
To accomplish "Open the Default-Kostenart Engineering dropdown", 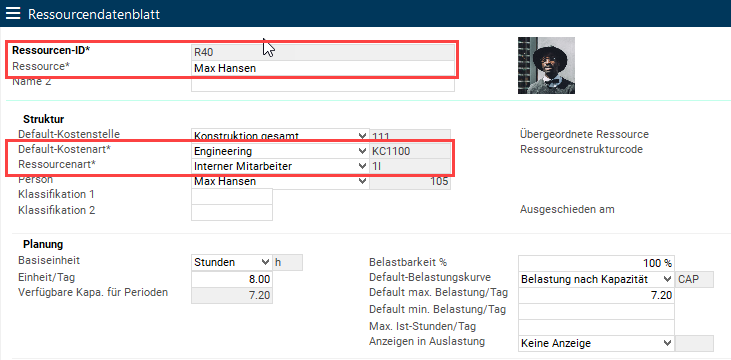I will pos(280,151).
